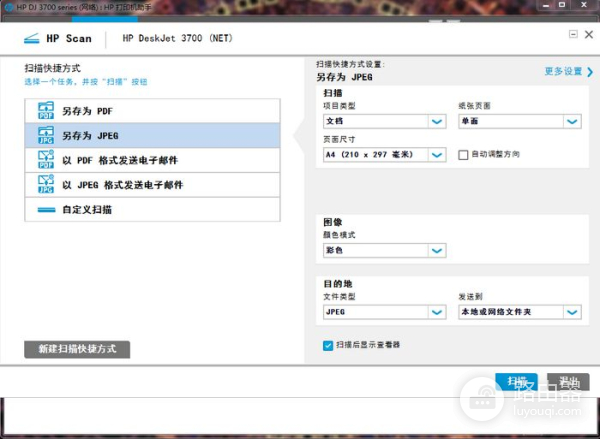Image resolution: width=600 pixels, height=439 pixels.
Task: Click the PDF icon beside 另存为 PDF
Action: (46, 111)
